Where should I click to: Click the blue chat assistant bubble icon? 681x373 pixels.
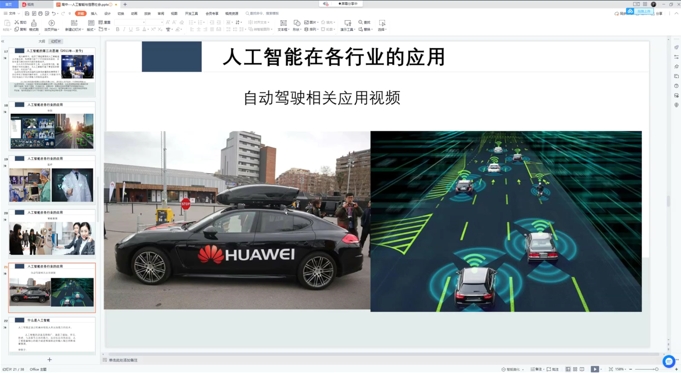[669, 361]
